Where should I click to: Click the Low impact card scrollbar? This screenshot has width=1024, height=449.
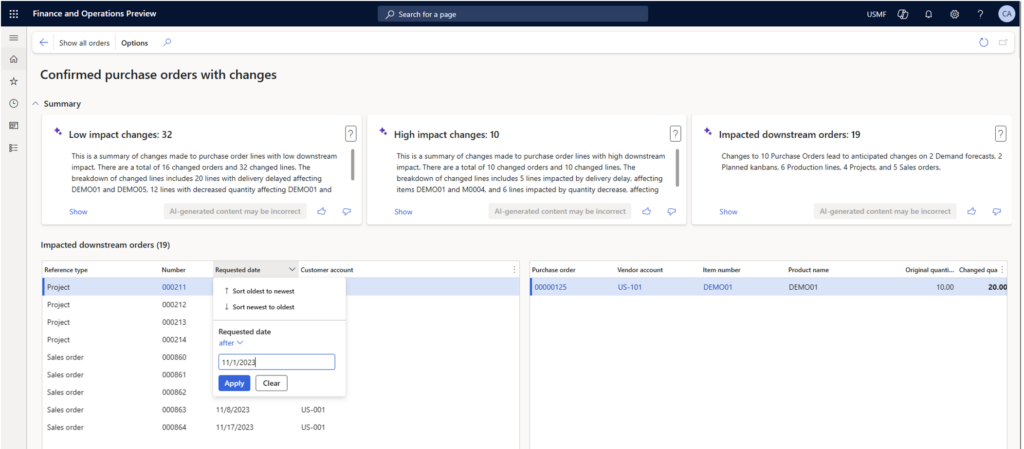click(353, 164)
